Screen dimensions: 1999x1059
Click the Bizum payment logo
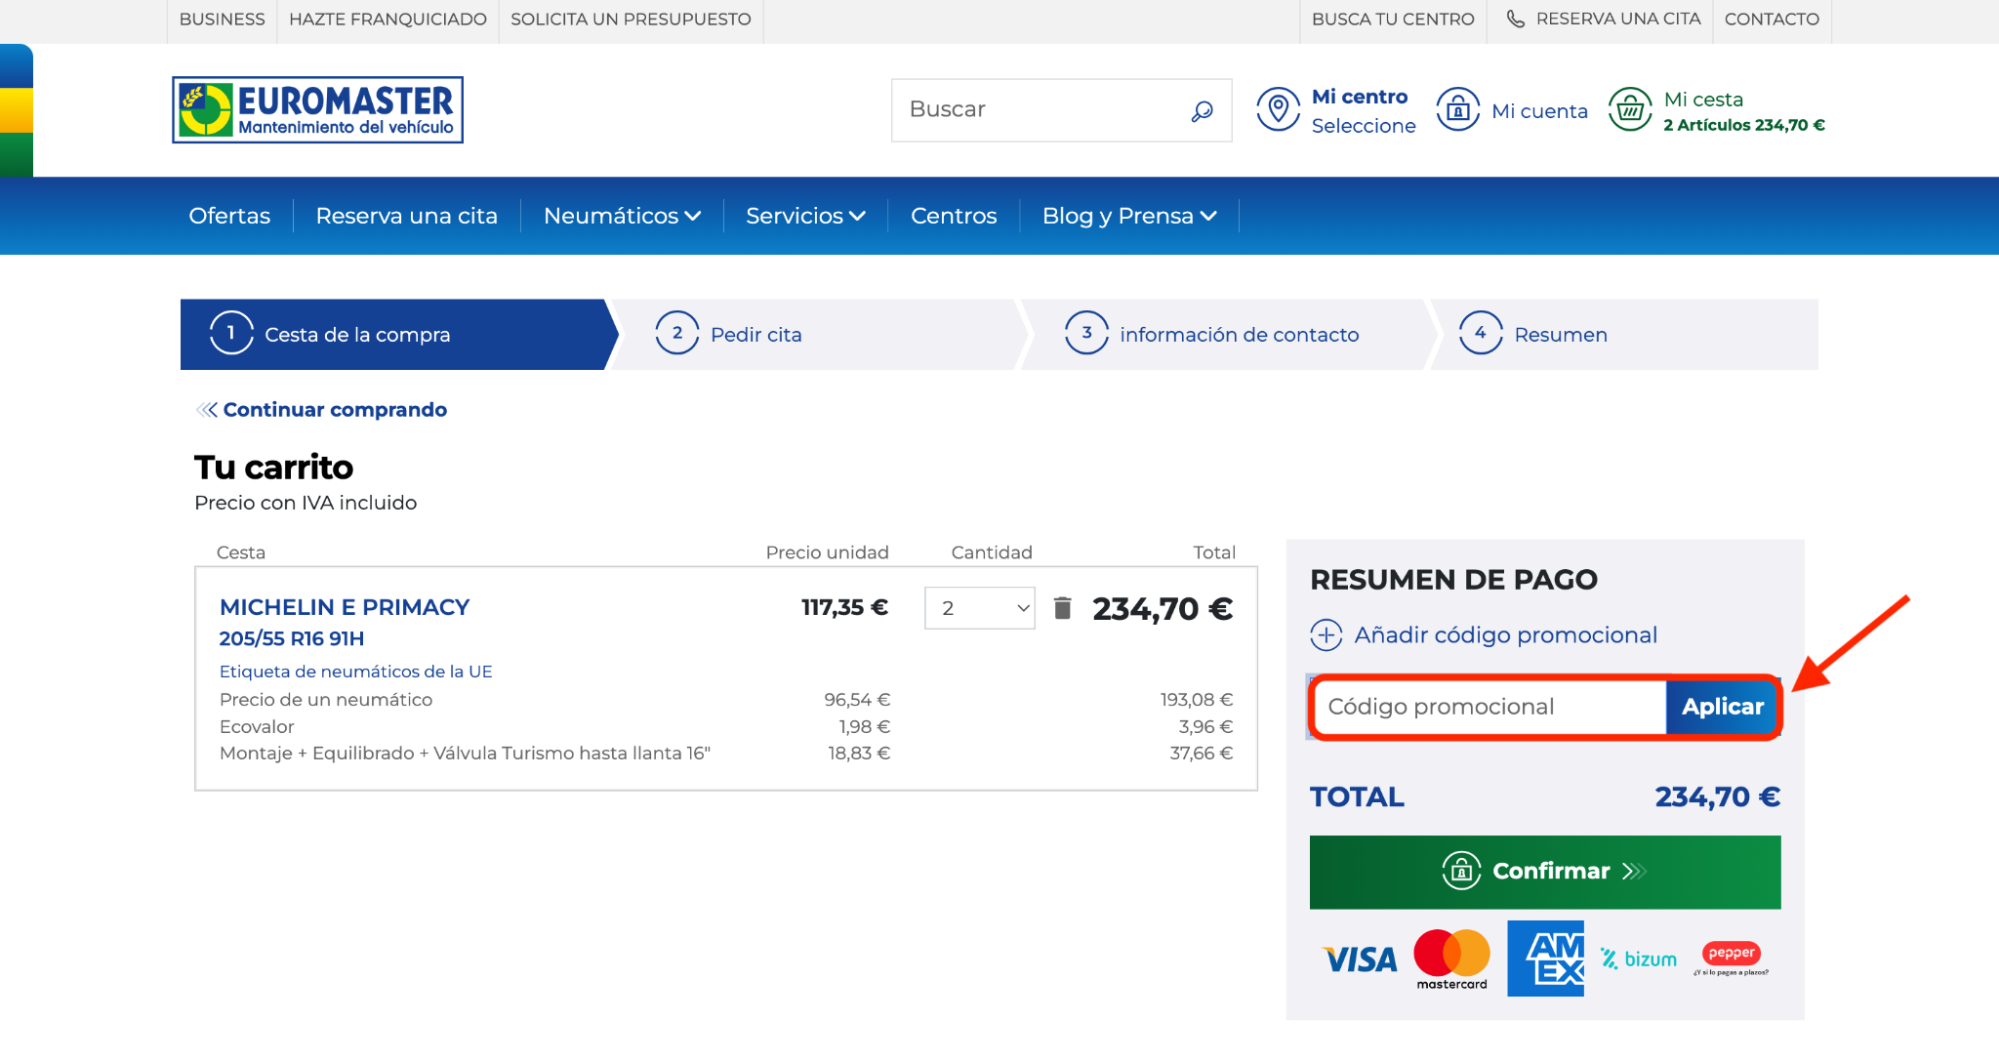pos(1638,959)
